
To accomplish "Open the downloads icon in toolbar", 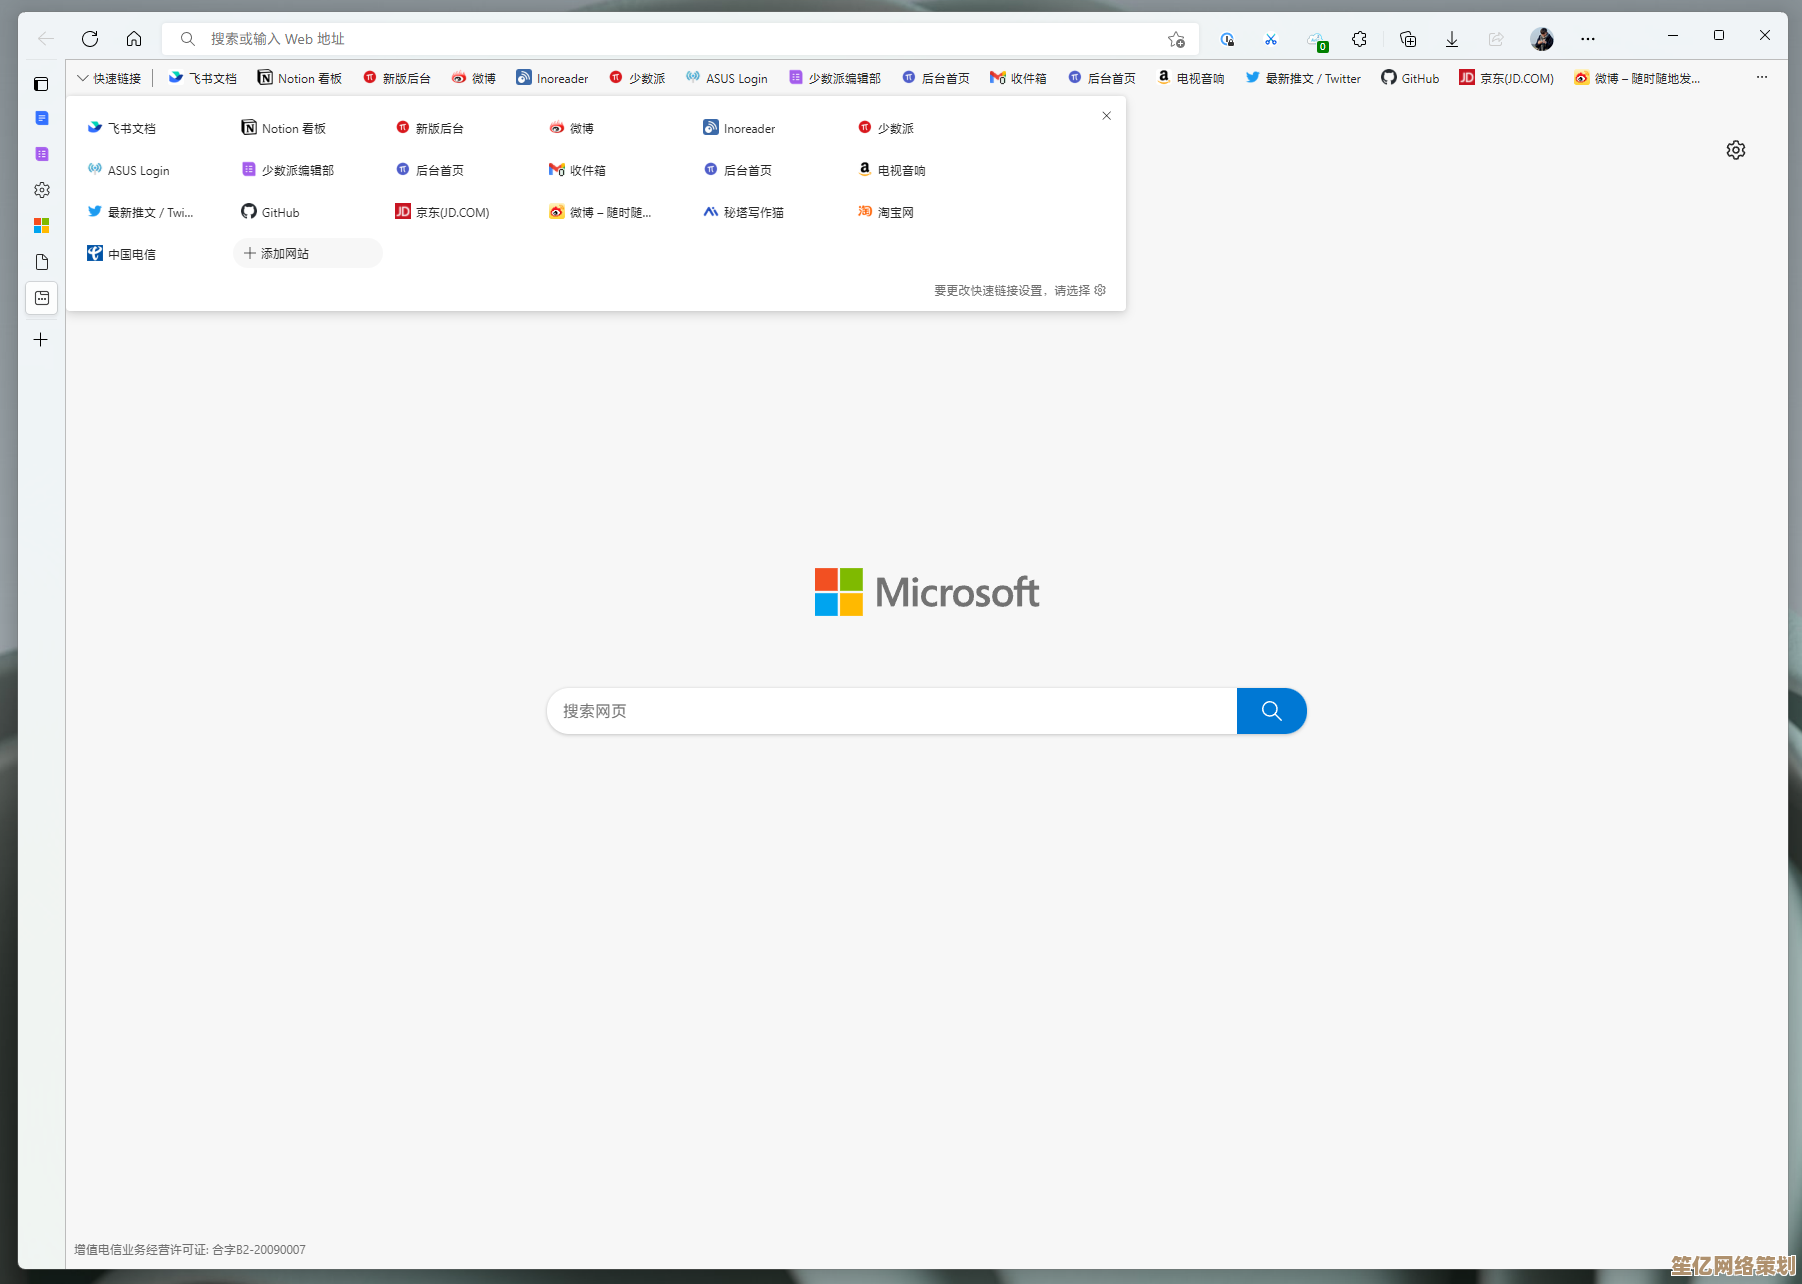I will tap(1451, 39).
